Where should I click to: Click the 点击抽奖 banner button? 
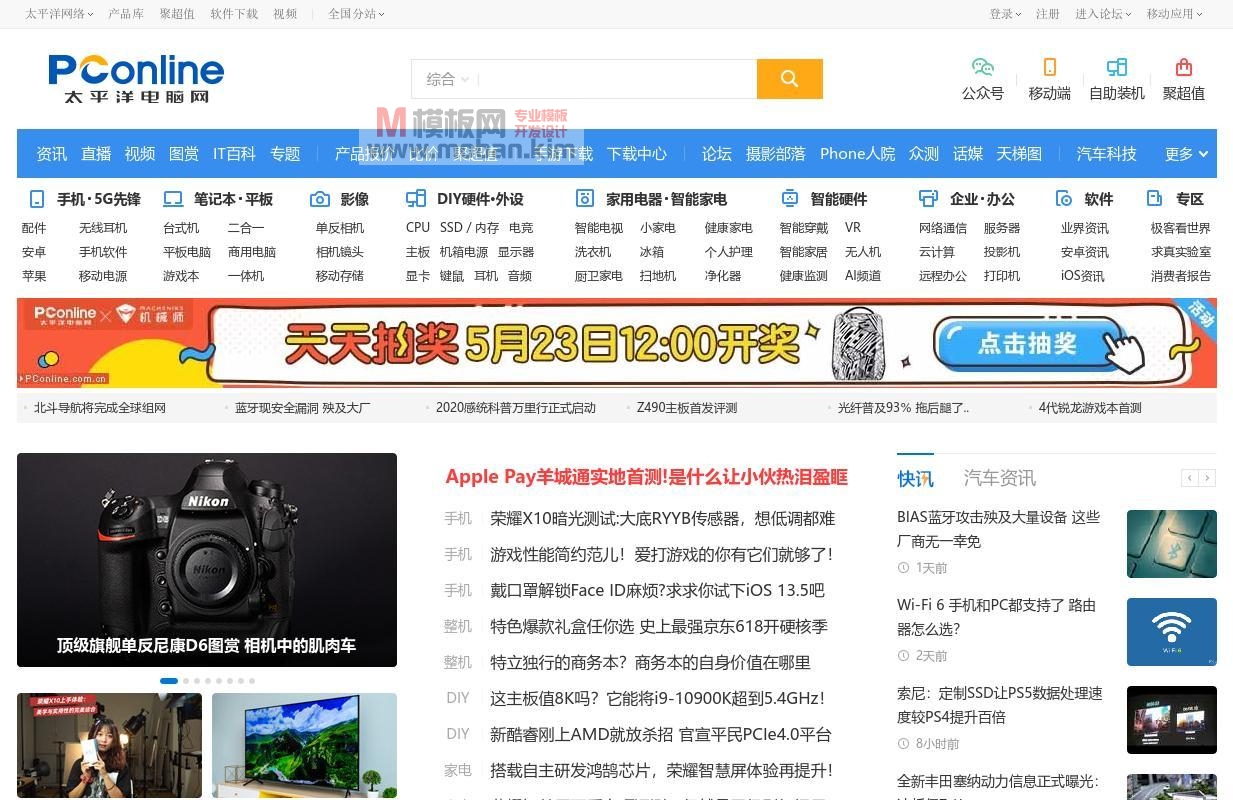tap(1028, 344)
